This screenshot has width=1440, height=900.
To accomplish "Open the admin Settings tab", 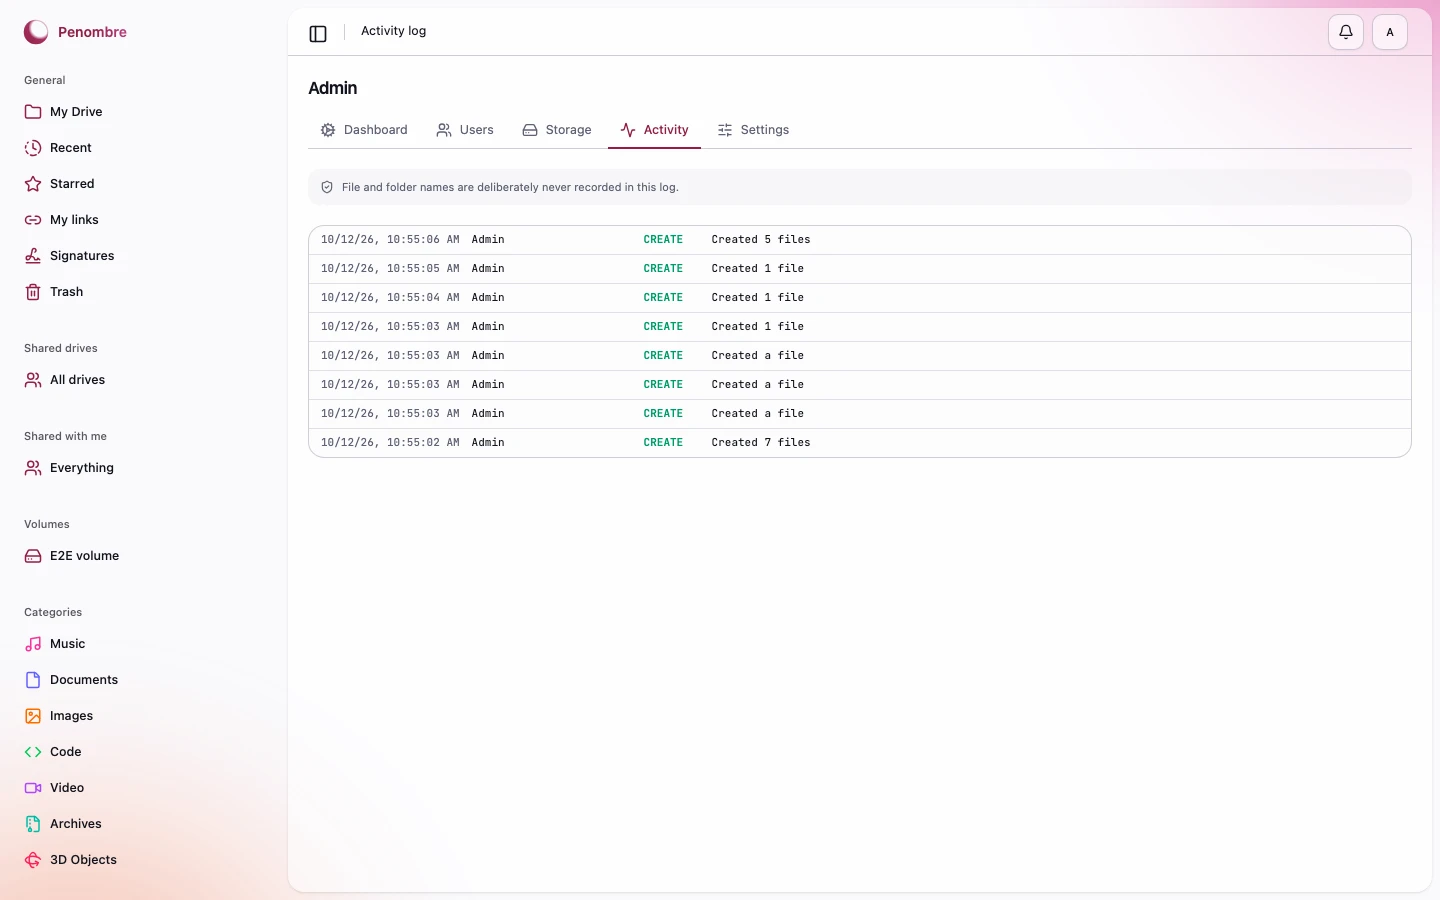I will point(753,130).
